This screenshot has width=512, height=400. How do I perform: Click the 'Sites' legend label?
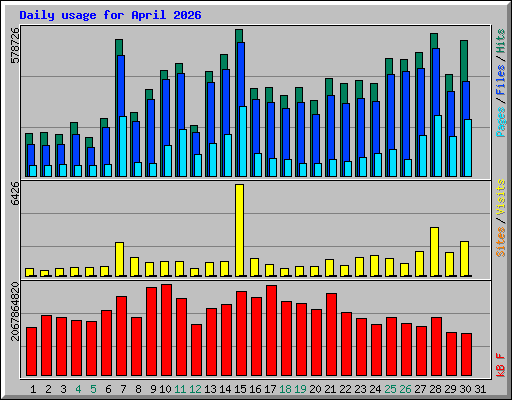pos(501,242)
